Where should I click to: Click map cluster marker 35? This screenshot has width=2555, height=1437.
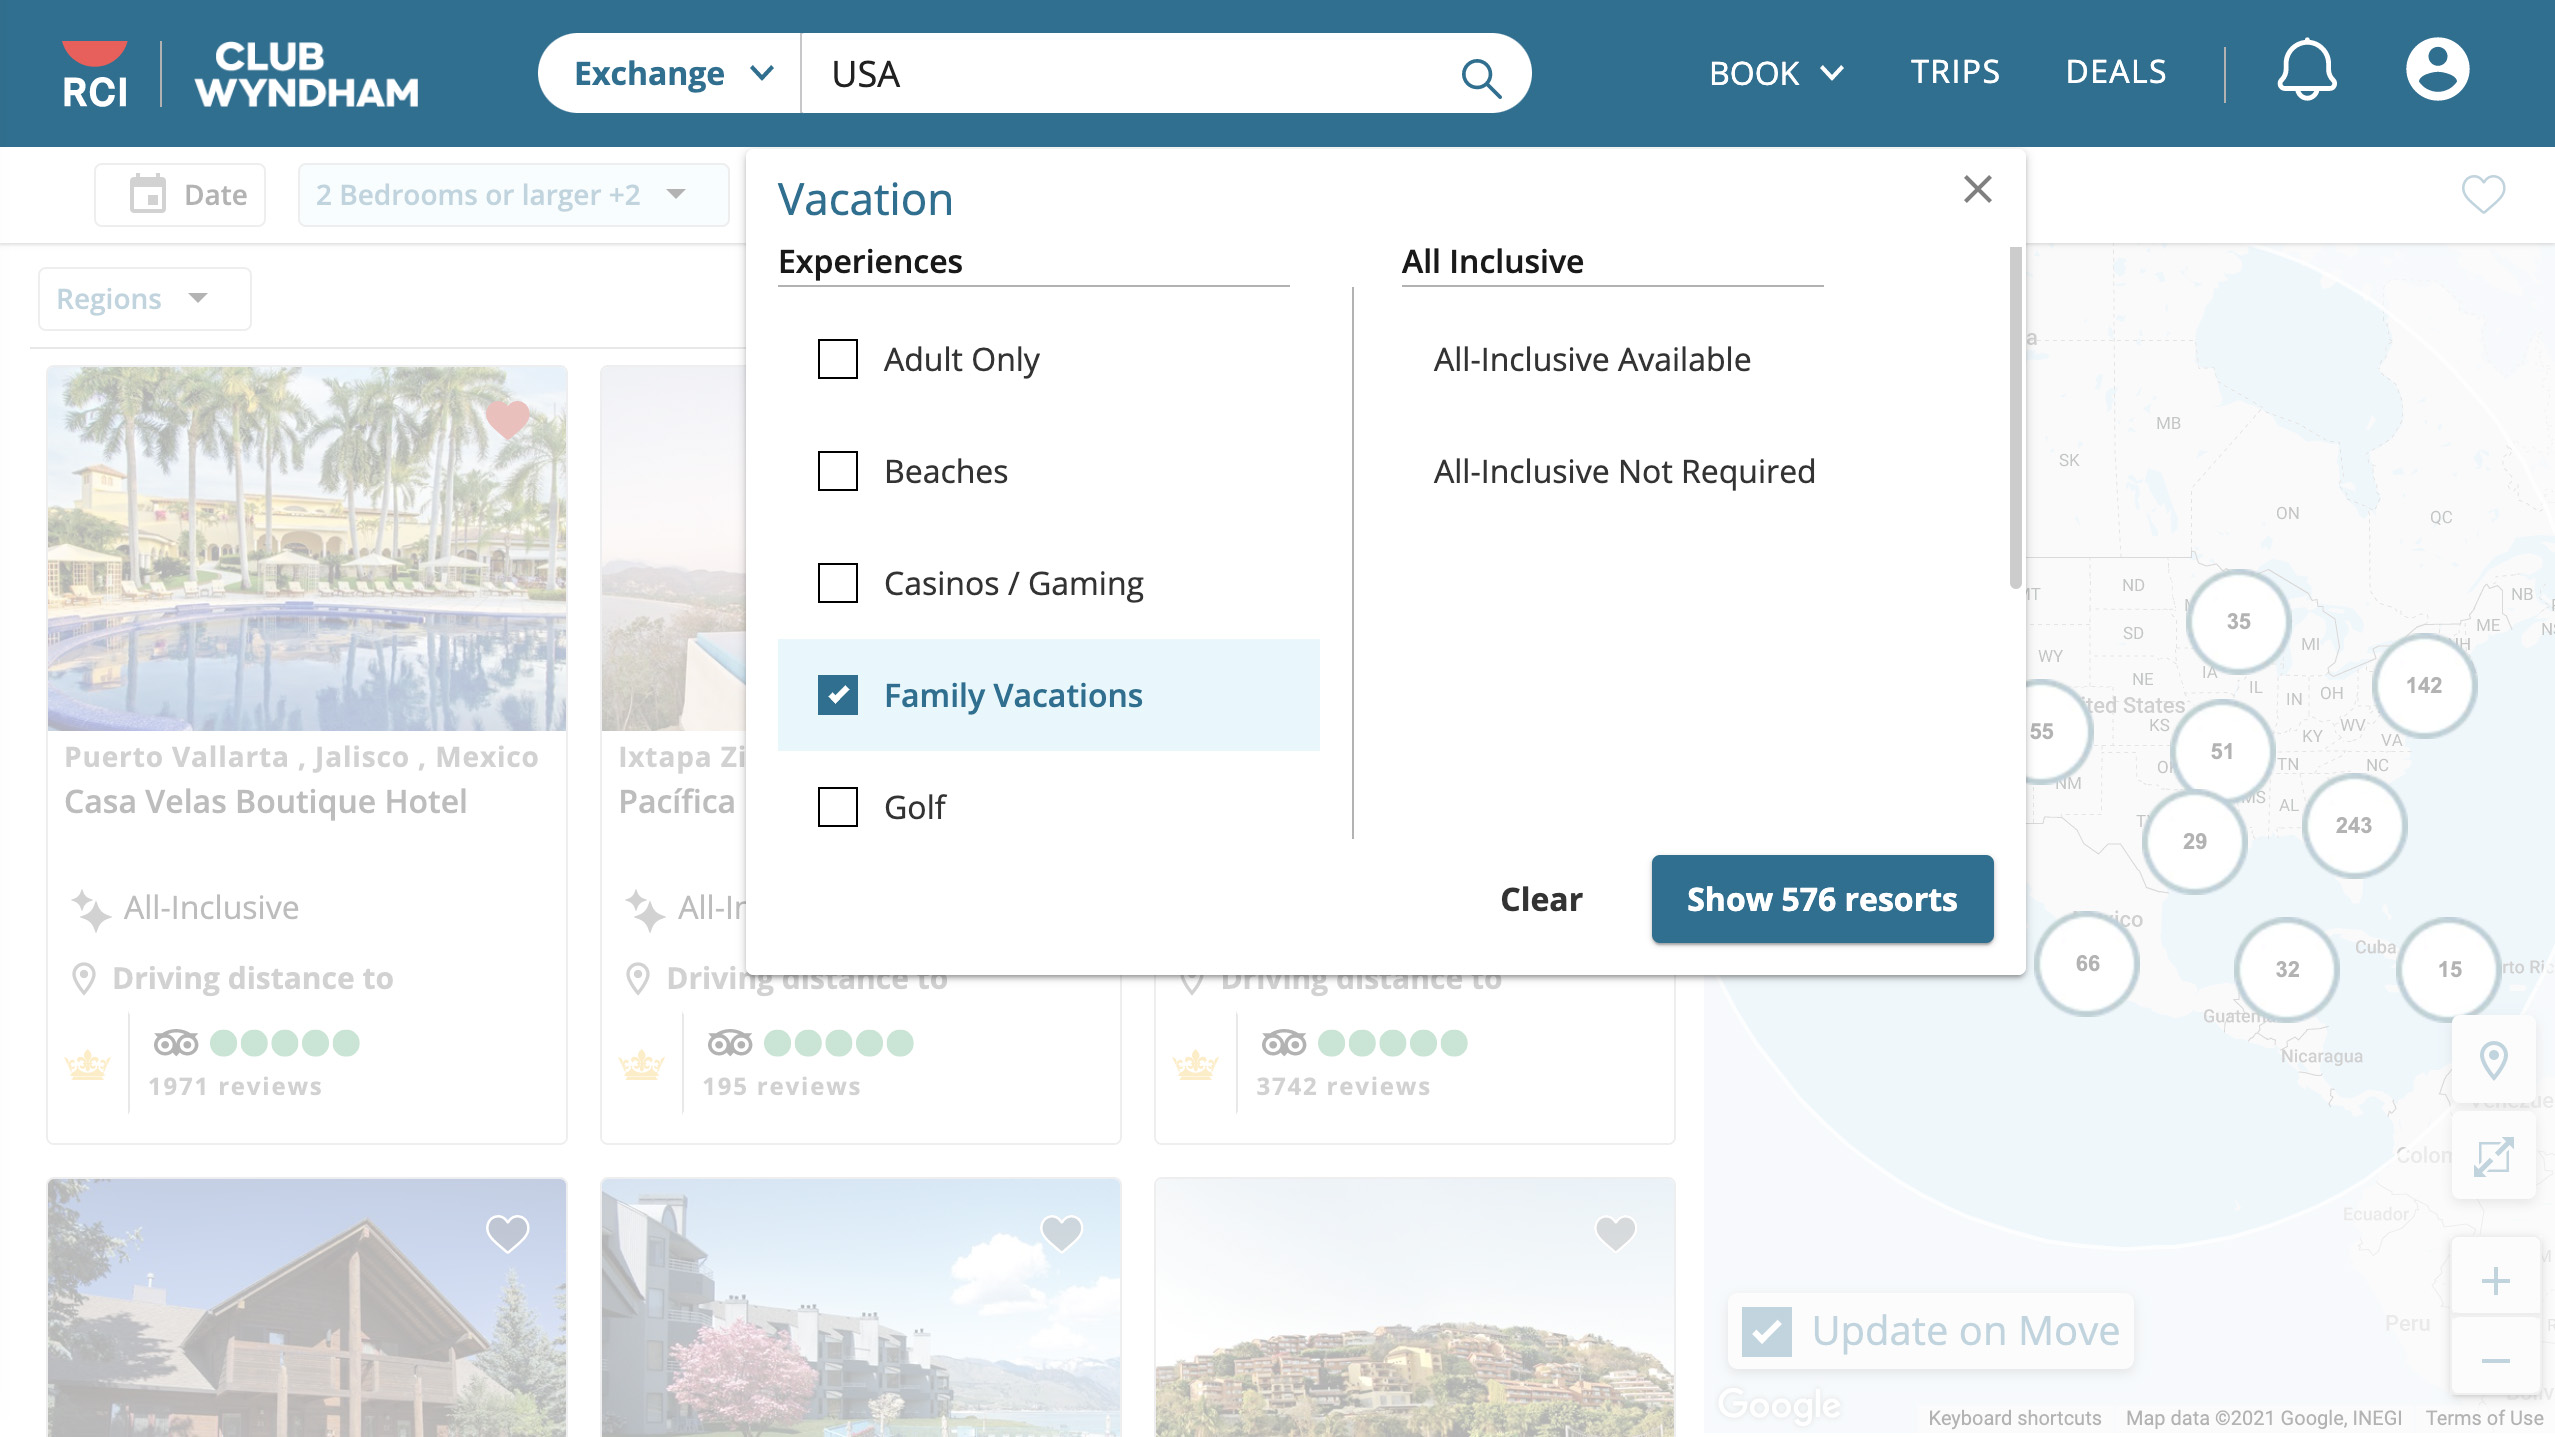point(2238,621)
